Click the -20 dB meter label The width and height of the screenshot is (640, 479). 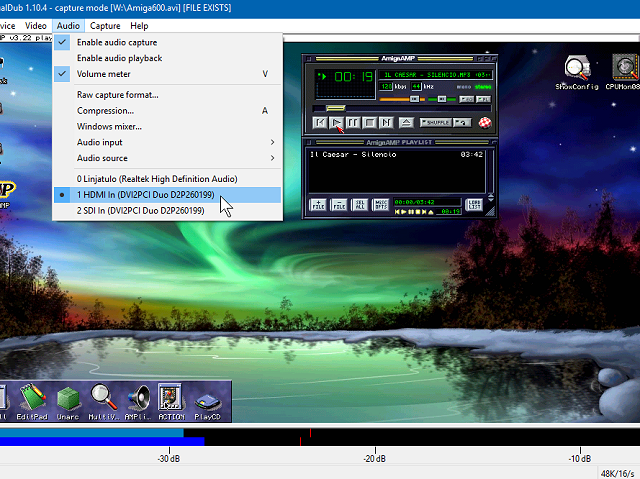point(375,459)
